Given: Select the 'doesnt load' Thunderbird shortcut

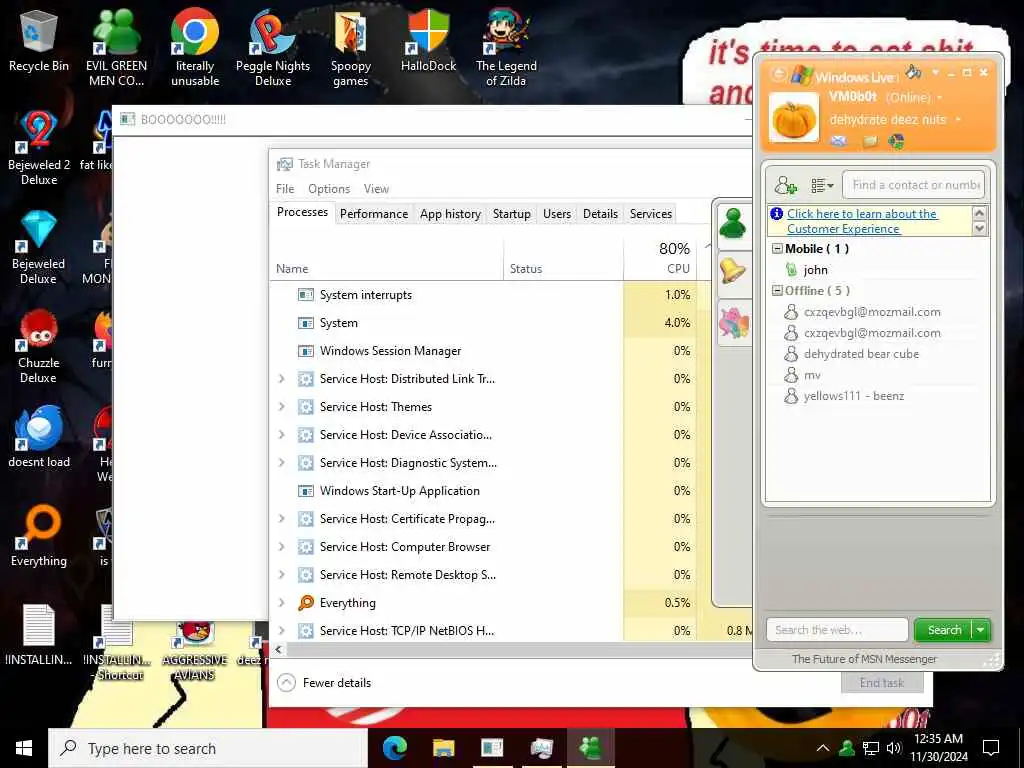Looking at the screenshot, I should (39, 436).
